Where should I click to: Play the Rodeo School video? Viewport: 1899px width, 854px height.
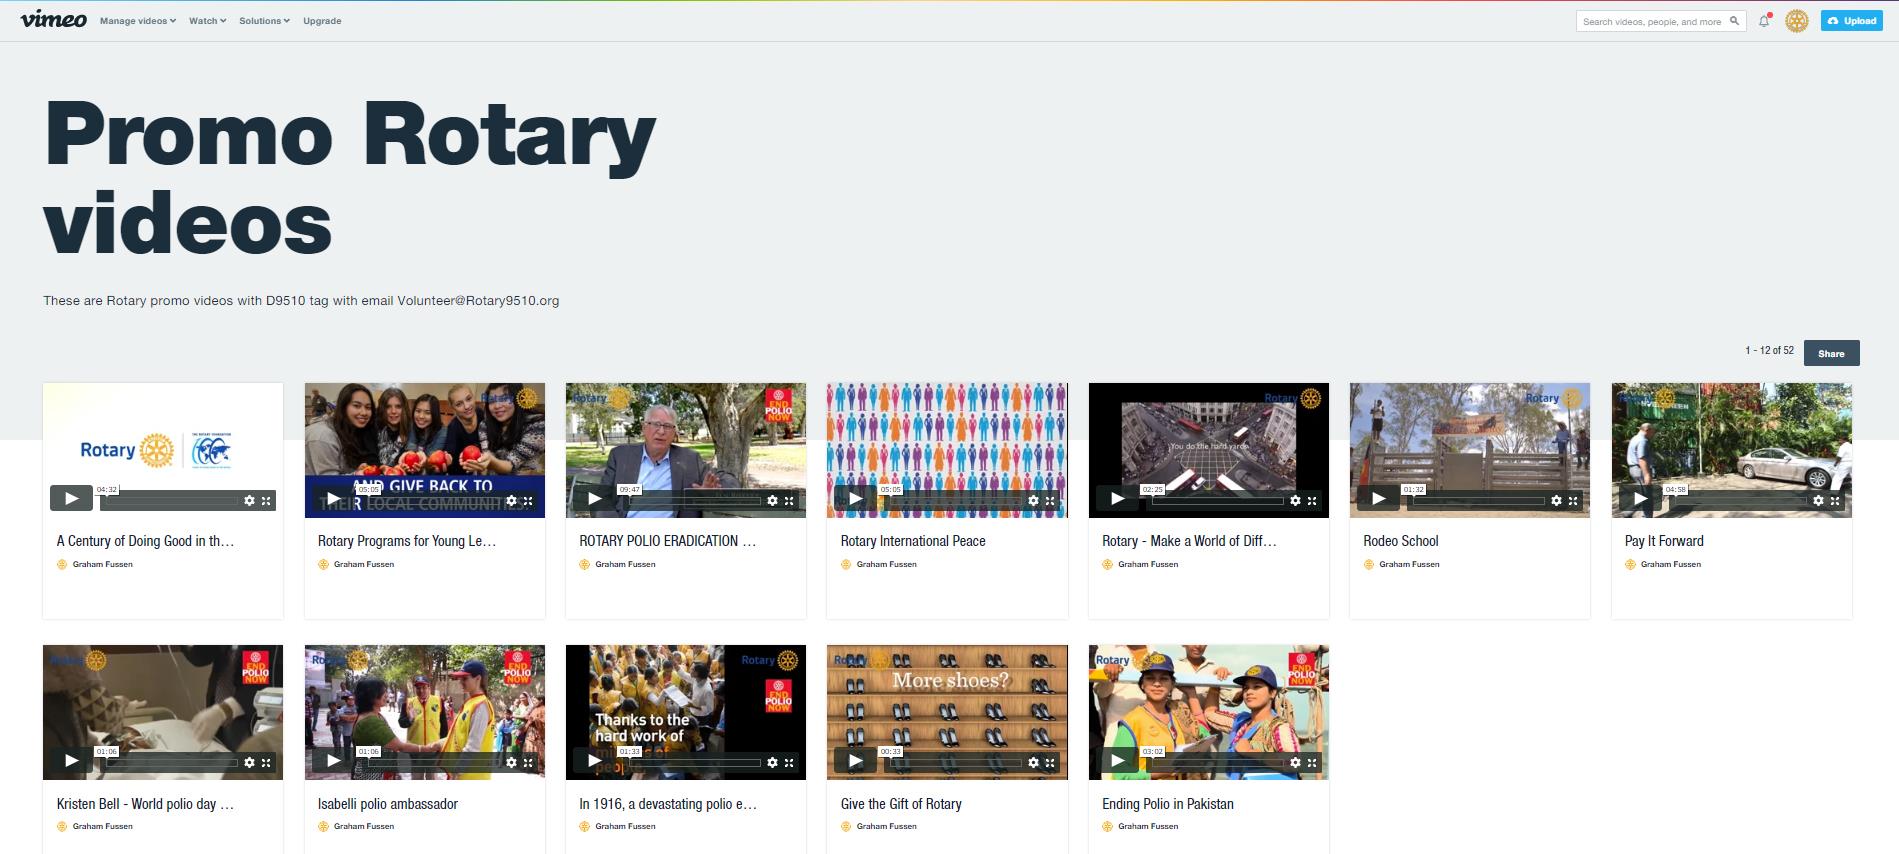click(x=1378, y=498)
